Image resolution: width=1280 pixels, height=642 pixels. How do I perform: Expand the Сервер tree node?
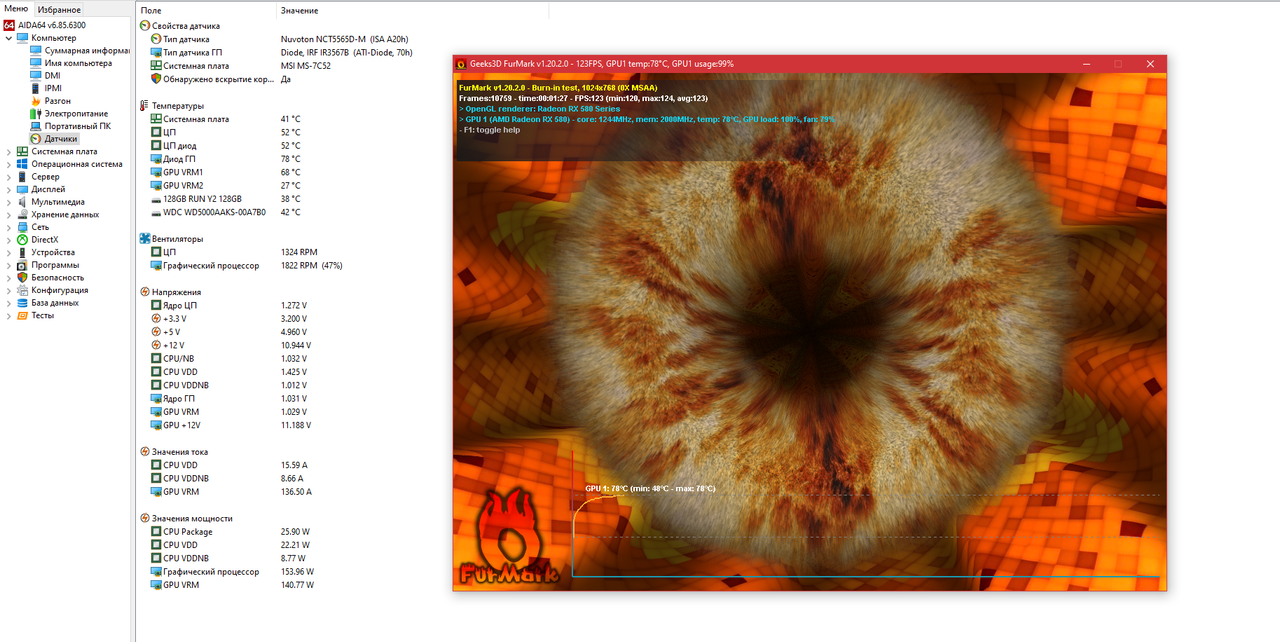[x=9, y=176]
